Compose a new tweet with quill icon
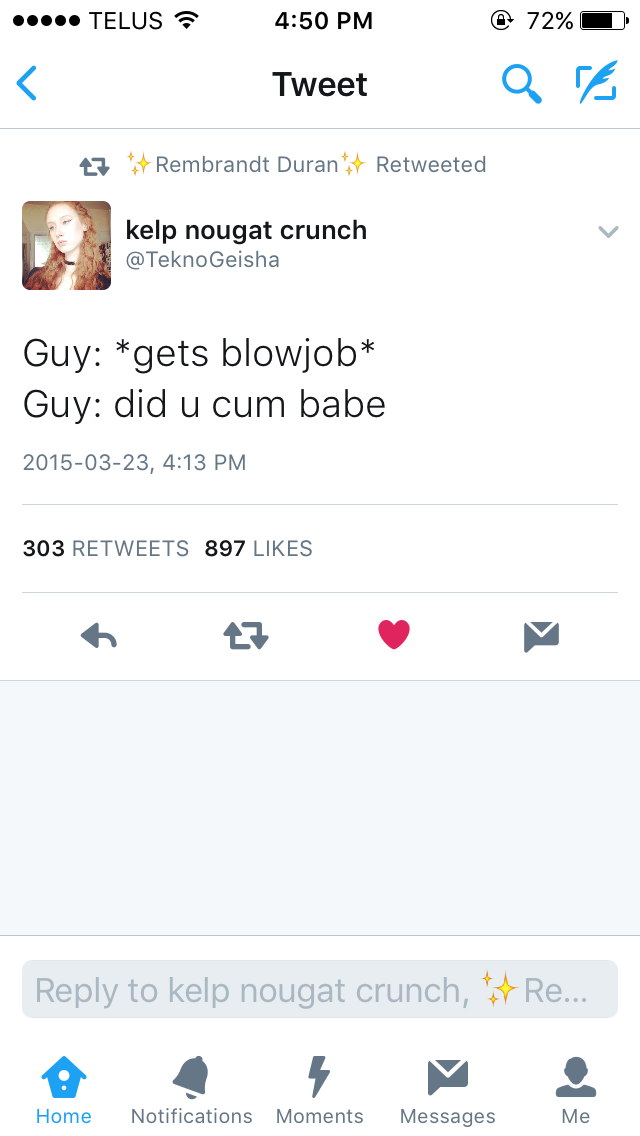 point(597,82)
